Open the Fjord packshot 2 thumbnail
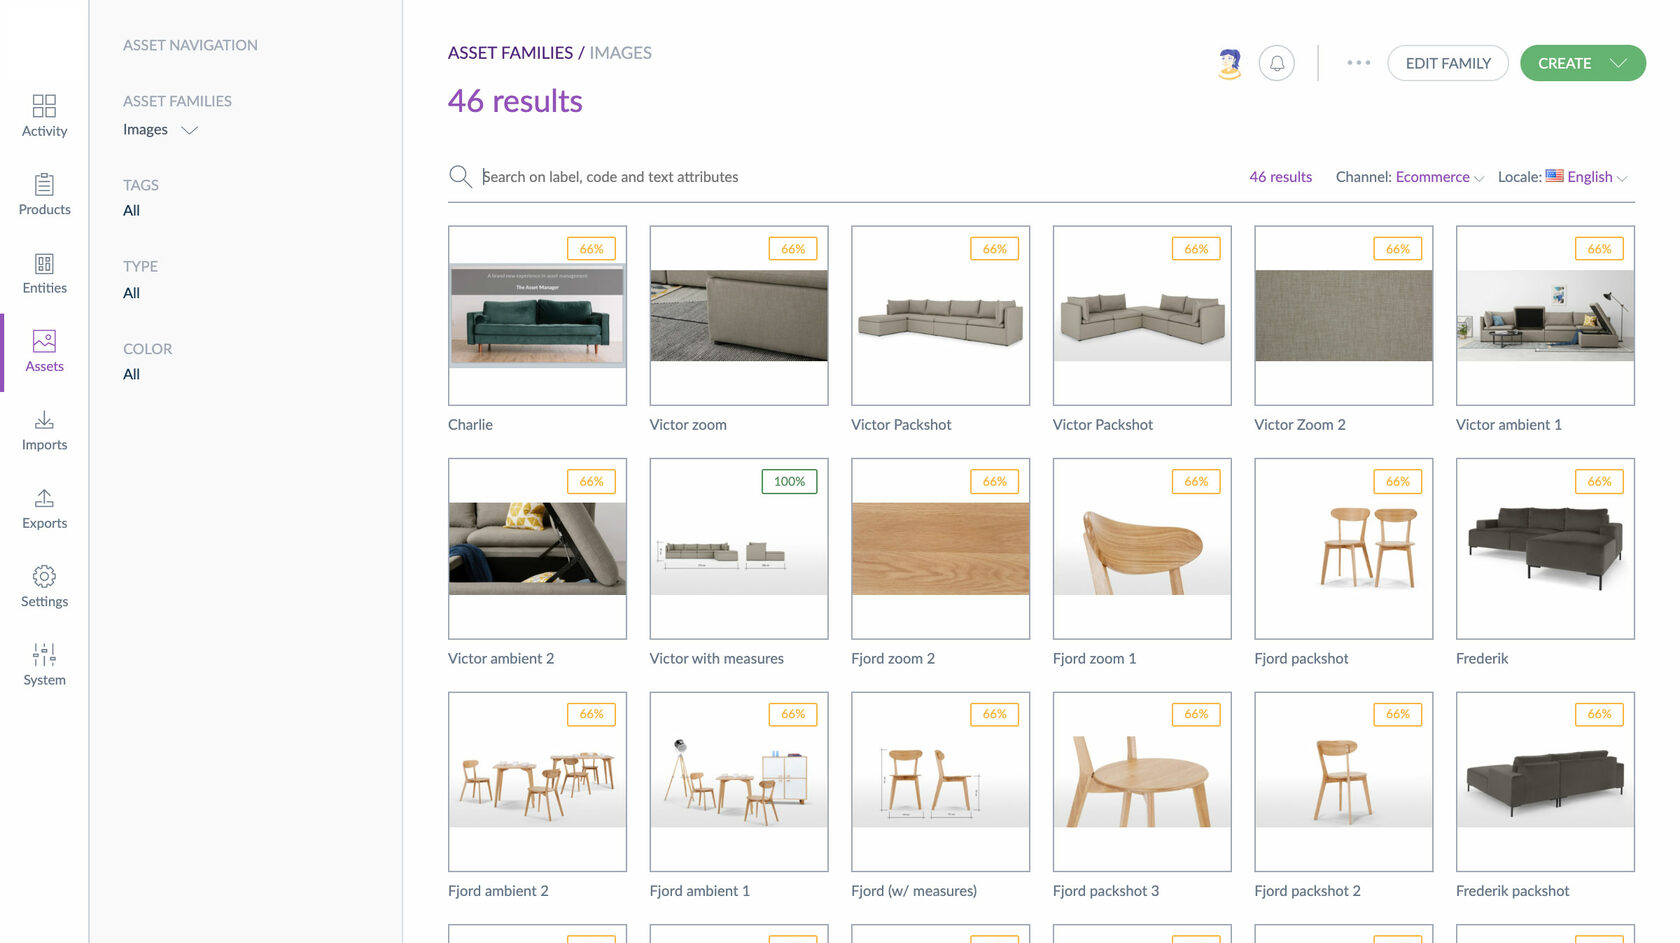The height and width of the screenshot is (943, 1680). click(x=1344, y=782)
